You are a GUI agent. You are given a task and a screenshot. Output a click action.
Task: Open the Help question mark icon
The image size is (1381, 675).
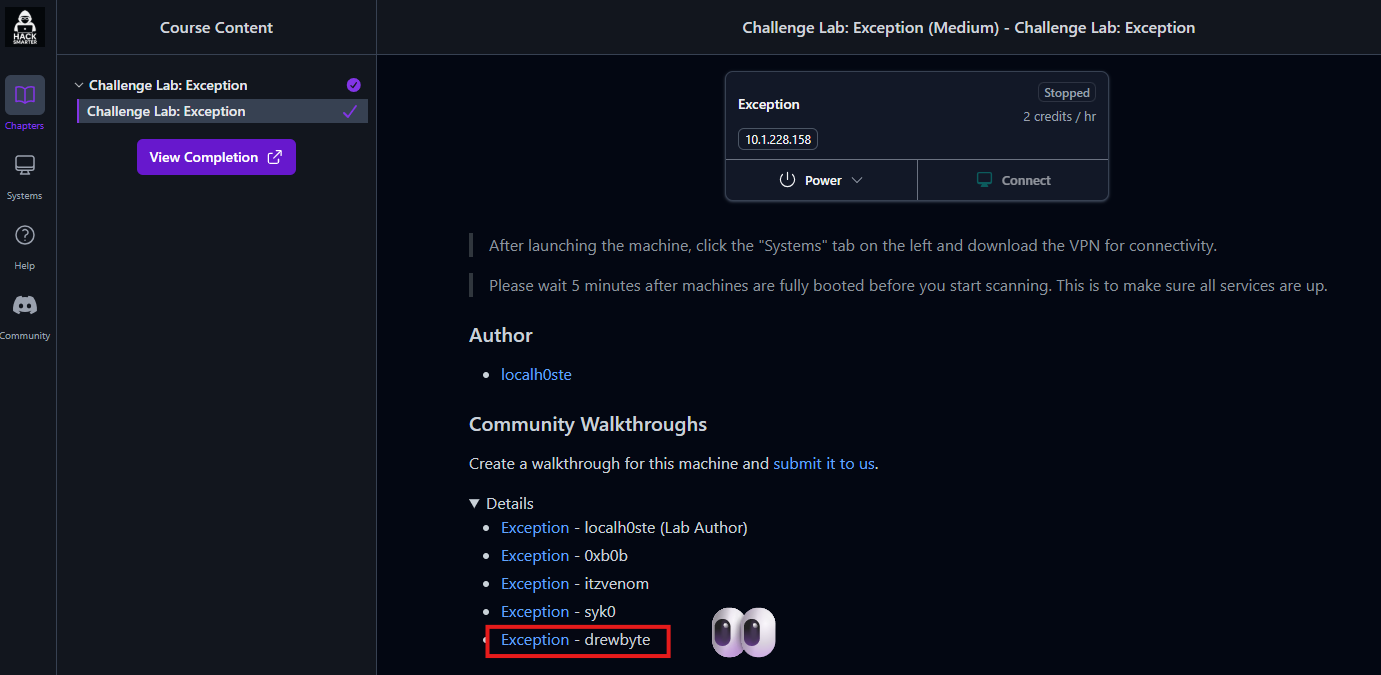[x=25, y=236]
